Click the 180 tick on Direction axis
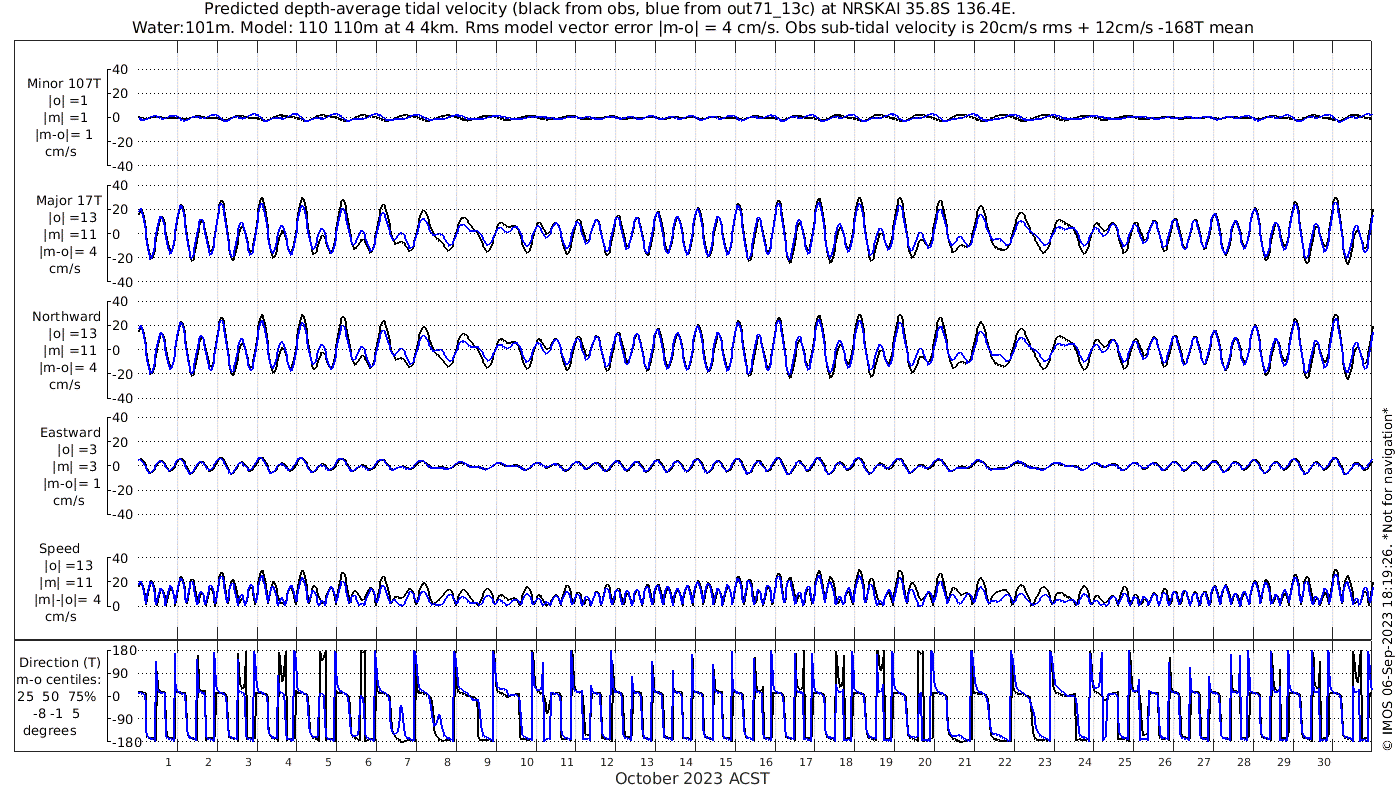Screen dimensions: 1400x800 coord(121,651)
